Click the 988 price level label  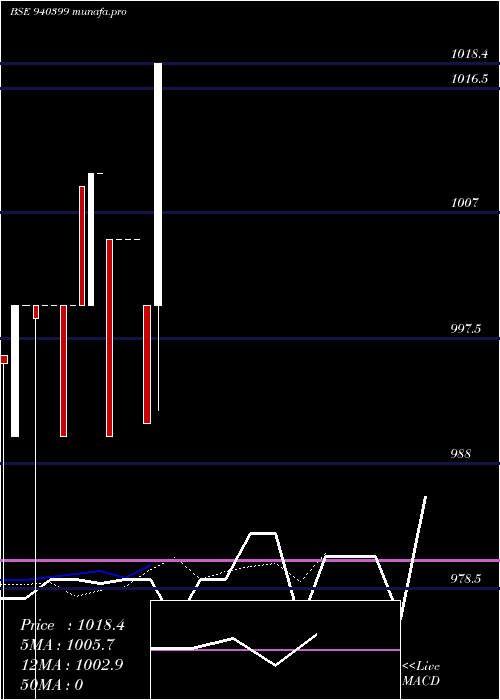tap(460, 454)
